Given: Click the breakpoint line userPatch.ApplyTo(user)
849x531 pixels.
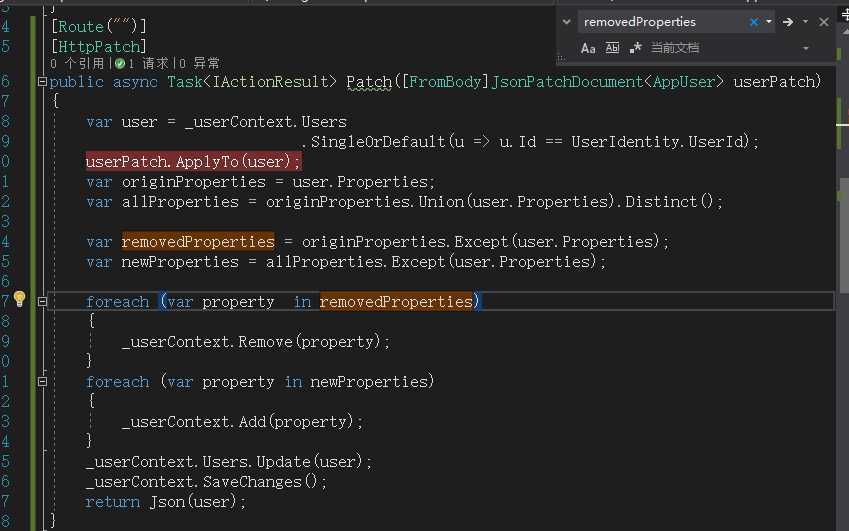Looking at the screenshot, I should pos(193,161).
